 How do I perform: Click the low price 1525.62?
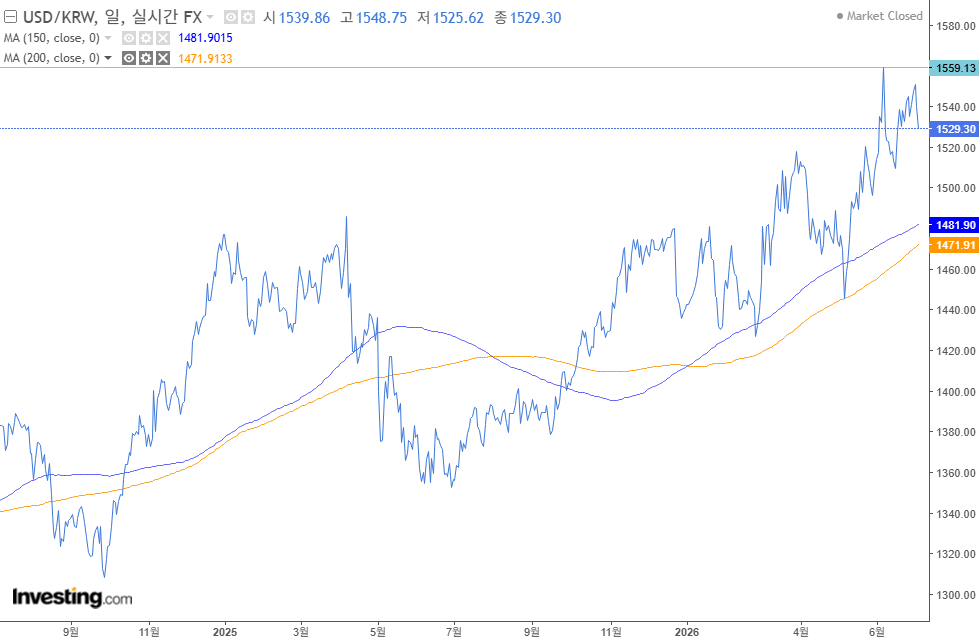tap(458, 17)
